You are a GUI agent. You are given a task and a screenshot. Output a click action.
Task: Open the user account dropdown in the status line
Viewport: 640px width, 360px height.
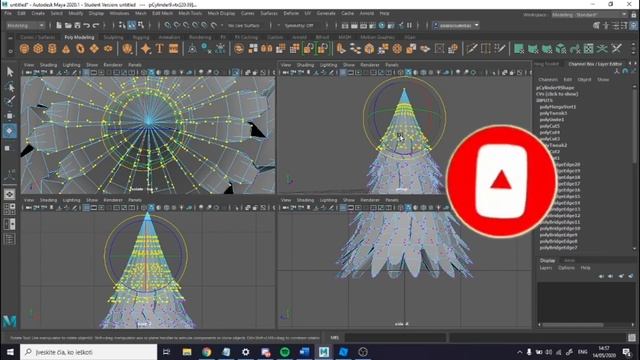456,25
